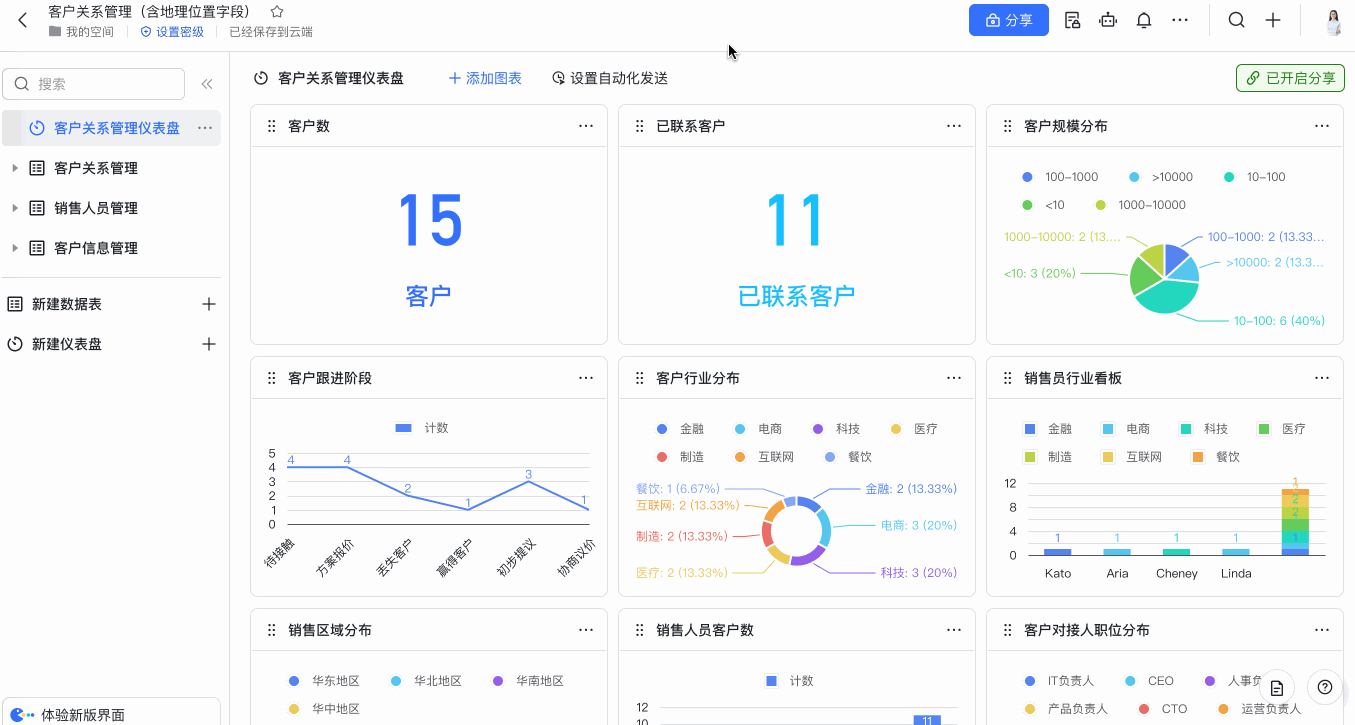This screenshot has width=1355, height=725.
Task: Open the more options ellipsis in top bar
Action: (x=1180, y=19)
